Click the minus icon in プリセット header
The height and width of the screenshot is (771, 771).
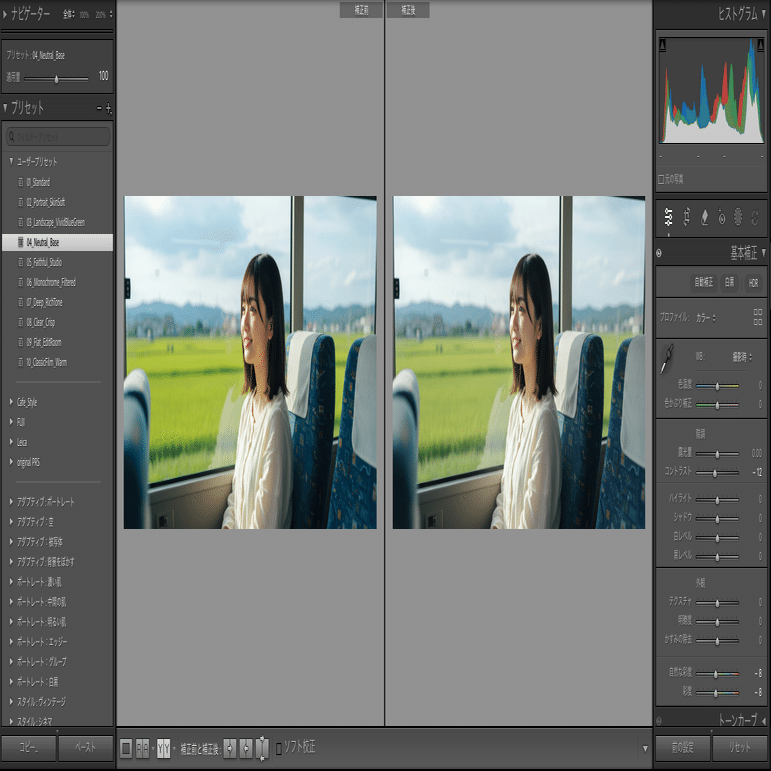pos(99,108)
